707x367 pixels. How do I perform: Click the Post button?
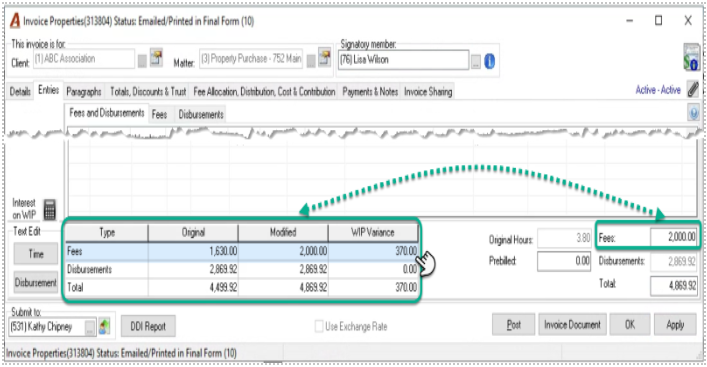[514, 325]
